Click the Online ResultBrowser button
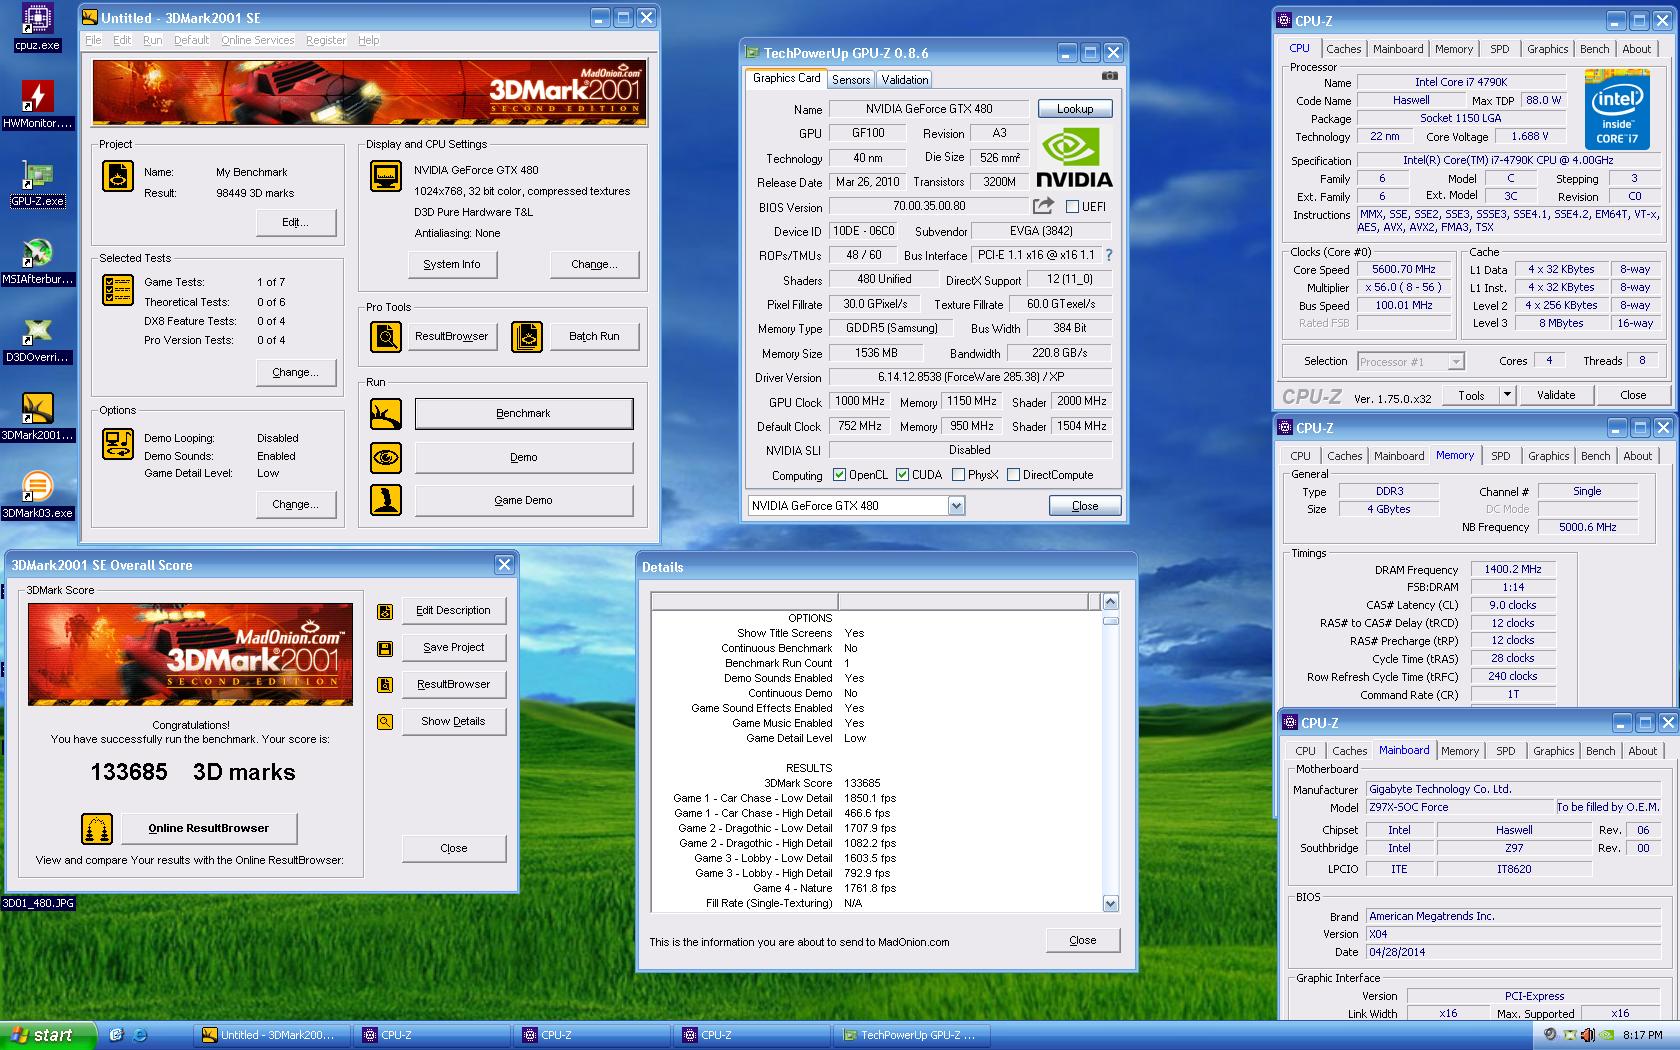 (209, 829)
